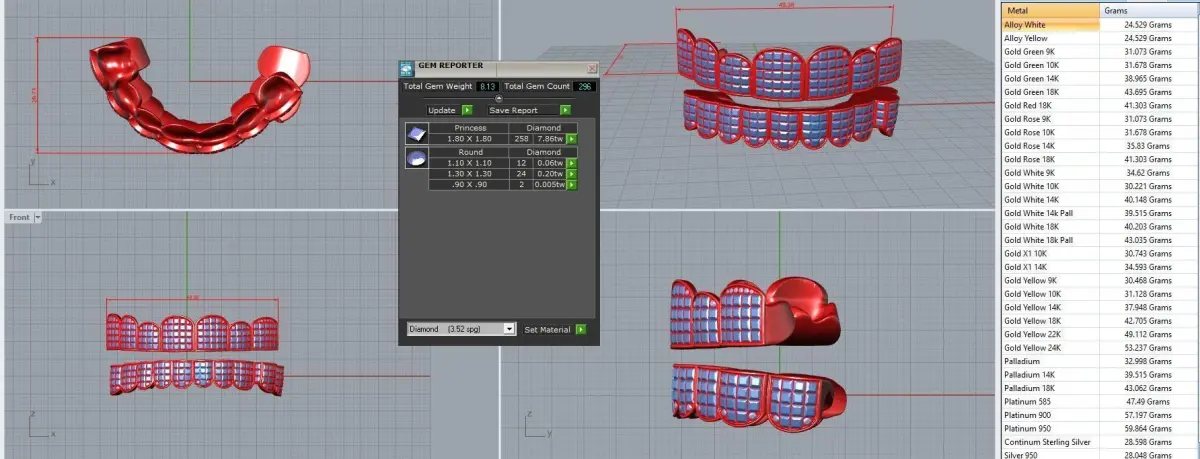Select the Gold Yellow 9K row
Image resolution: width=1200 pixels, height=459 pixels.
[1100, 281]
